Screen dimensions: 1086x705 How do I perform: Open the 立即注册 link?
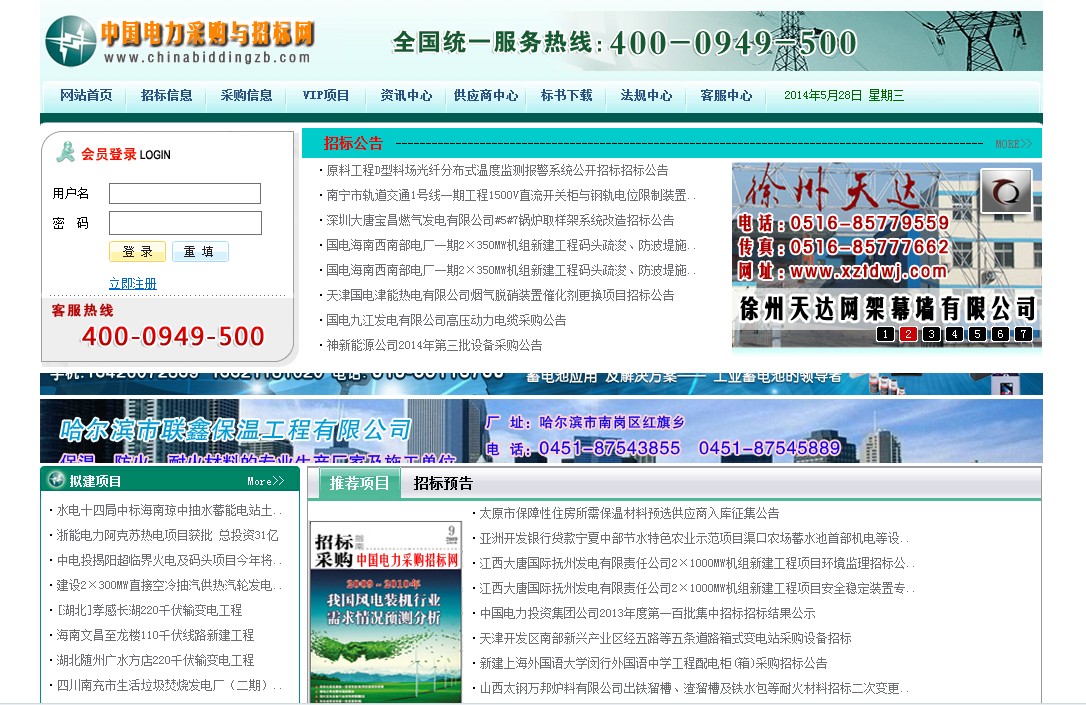[132, 283]
